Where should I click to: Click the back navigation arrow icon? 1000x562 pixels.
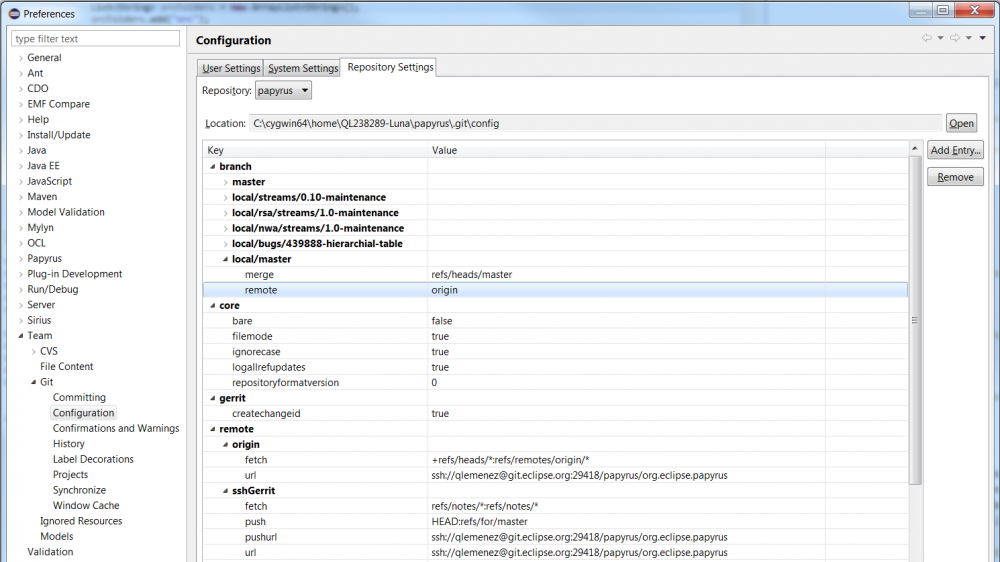click(927, 38)
